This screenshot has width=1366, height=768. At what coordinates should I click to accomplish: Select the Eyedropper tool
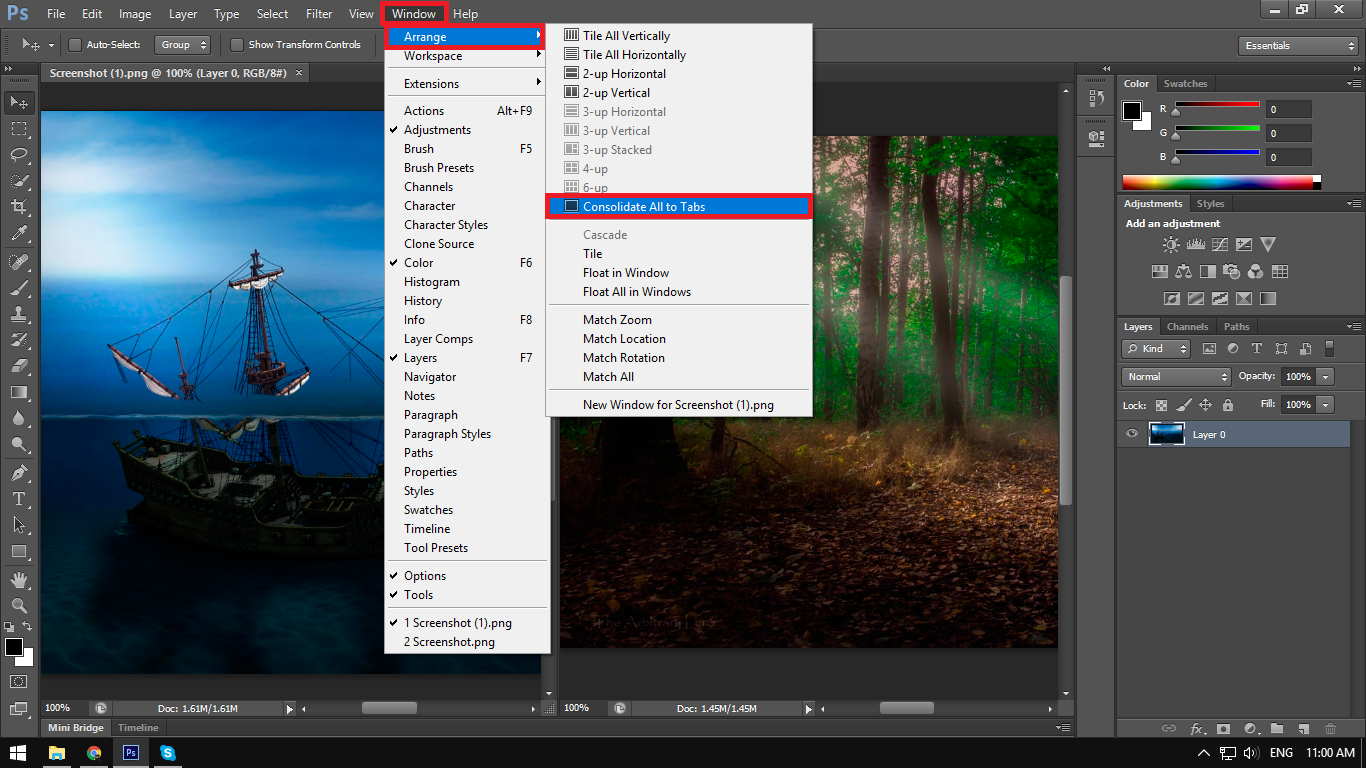click(x=19, y=233)
